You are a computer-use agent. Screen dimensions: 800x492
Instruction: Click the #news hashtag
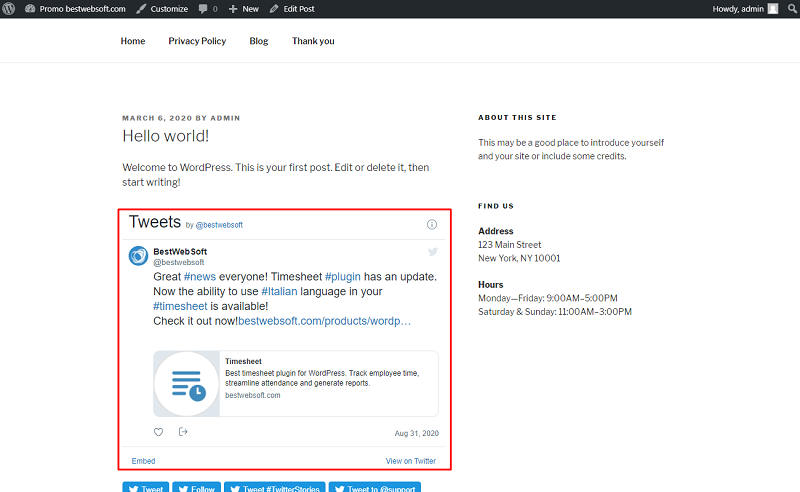199,277
